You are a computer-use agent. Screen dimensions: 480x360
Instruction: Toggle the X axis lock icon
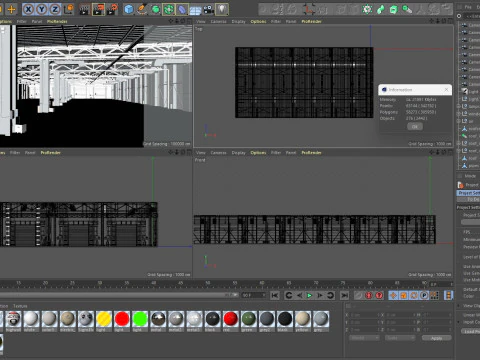pos(28,9)
